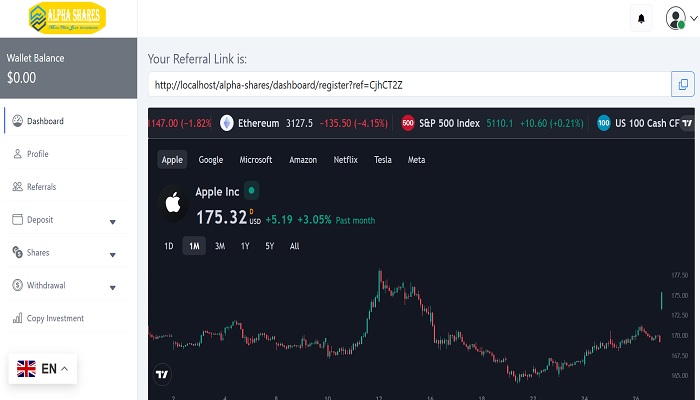The image size is (700, 400).
Task: Open the user avatar profile menu
Action: (676, 18)
